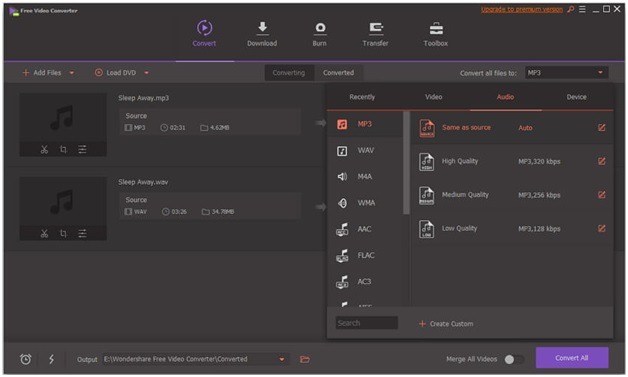Choose the WMA format in the list

click(x=365, y=203)
